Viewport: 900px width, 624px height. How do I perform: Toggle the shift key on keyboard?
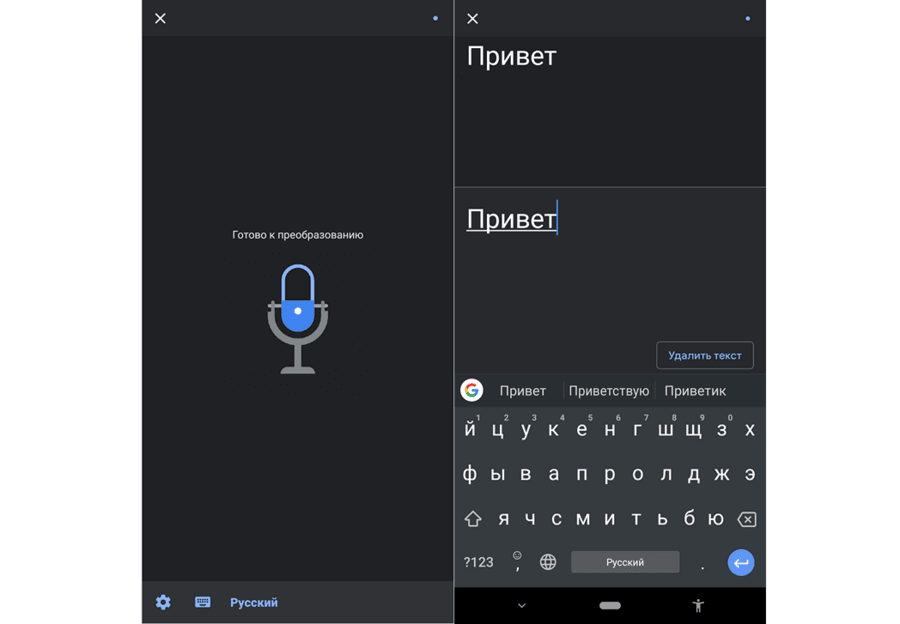[x=473, y=519]
